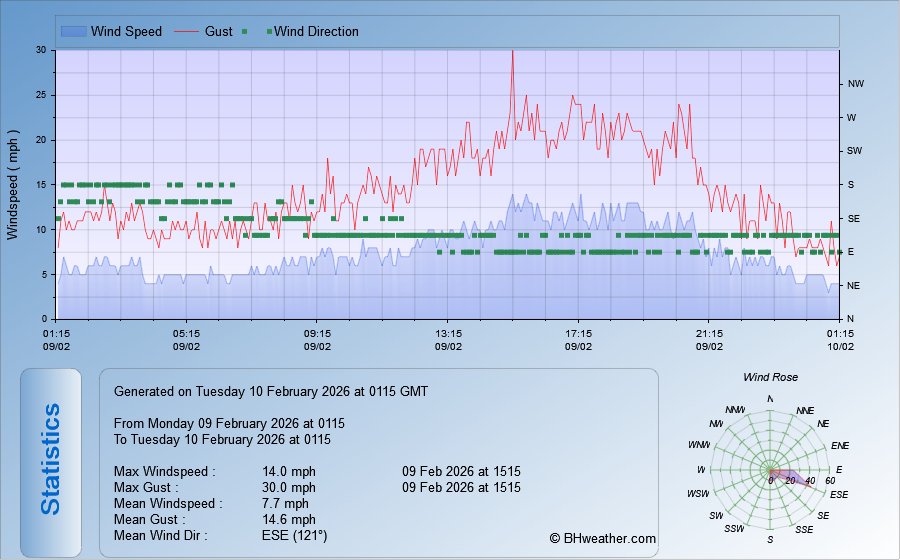900x560 pixels.
Task: Click the SW label on right axis
Action: (855, 151)
